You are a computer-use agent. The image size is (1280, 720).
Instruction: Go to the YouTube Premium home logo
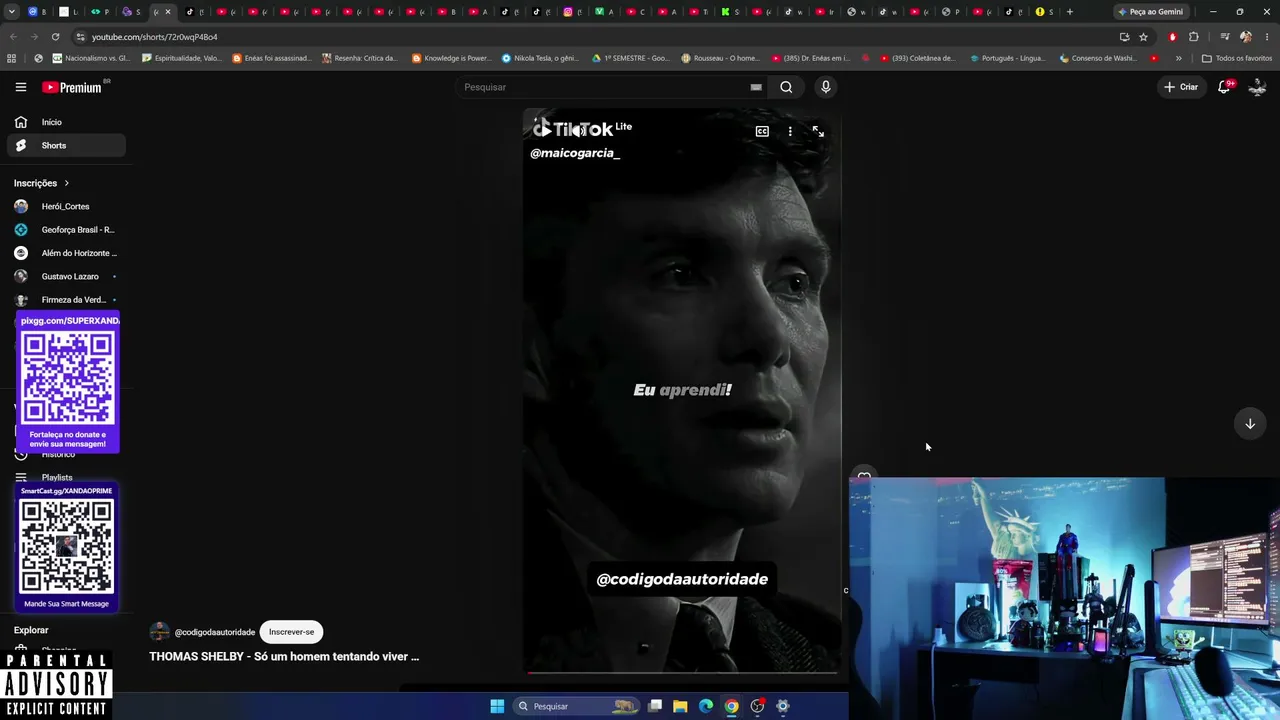[72, 87]
